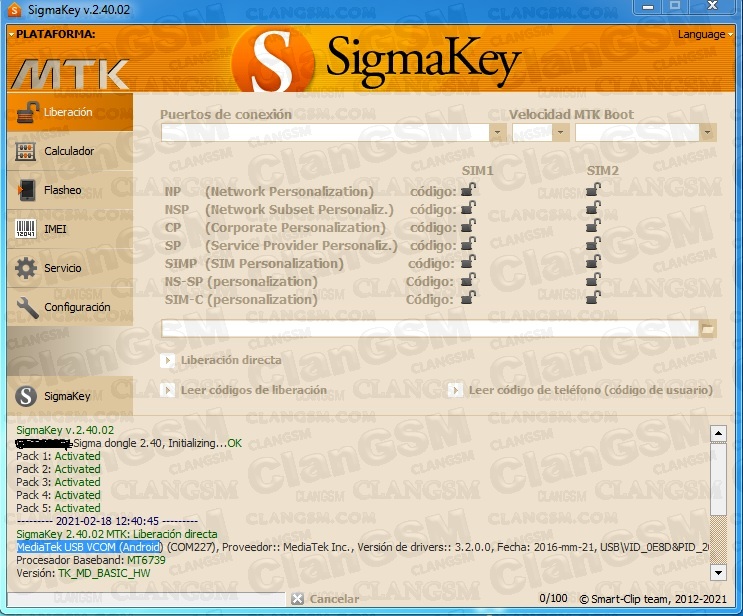Screen dimensions: 743x616
Task: Click the SP SIM1 padlock icon
Action: coord(468,245)
